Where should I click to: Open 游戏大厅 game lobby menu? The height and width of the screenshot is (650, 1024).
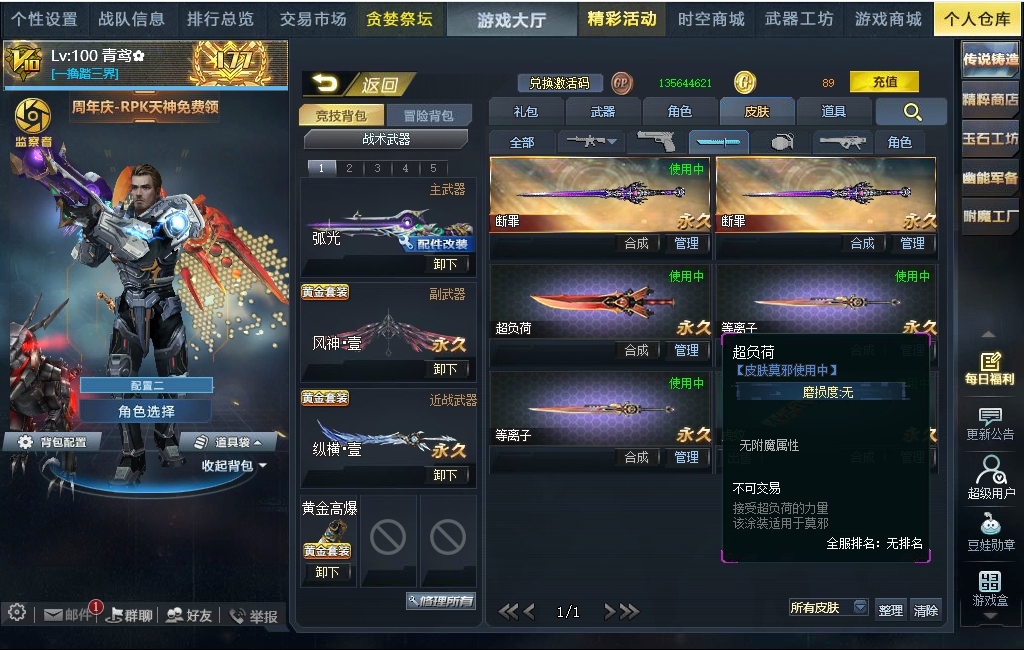(x=512, y=20)
